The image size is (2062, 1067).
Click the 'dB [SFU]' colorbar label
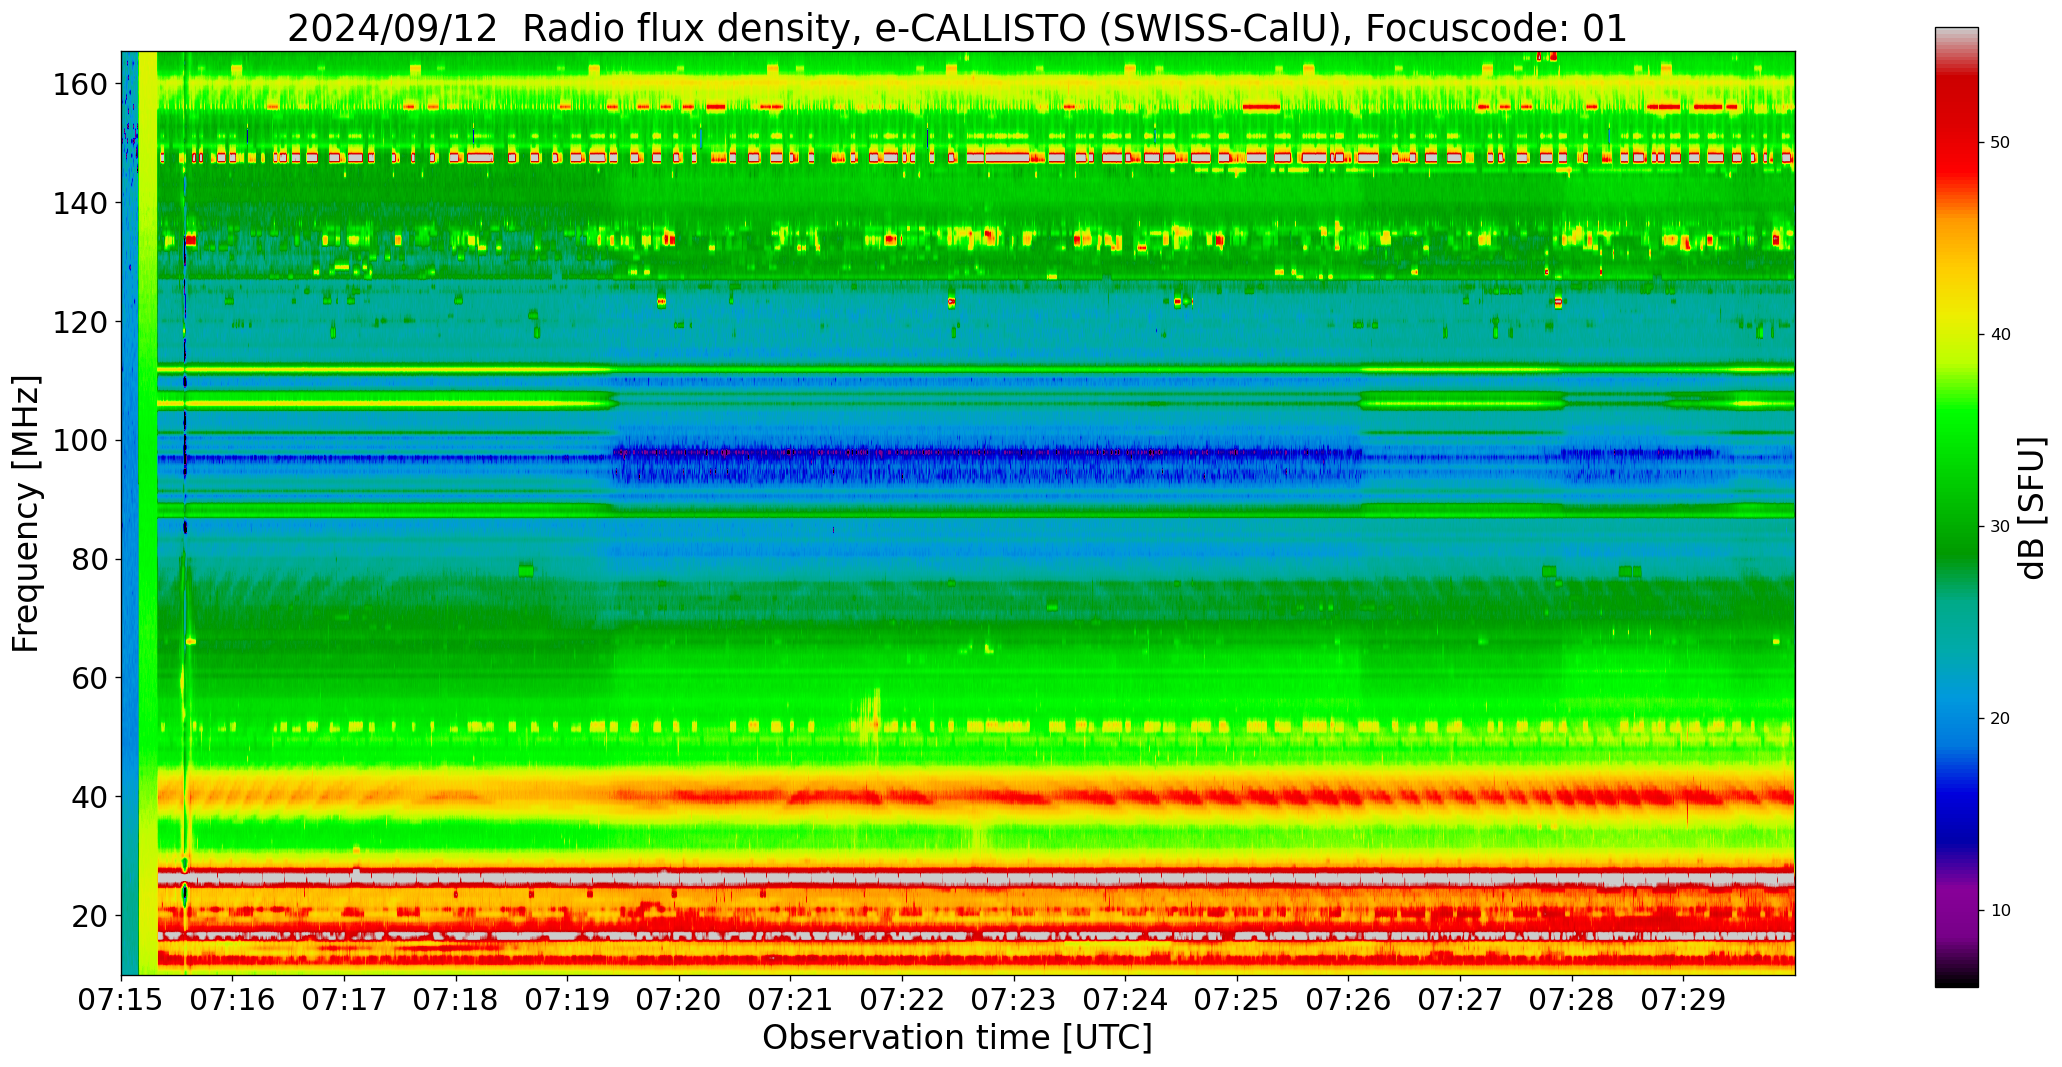(2031, 507)
